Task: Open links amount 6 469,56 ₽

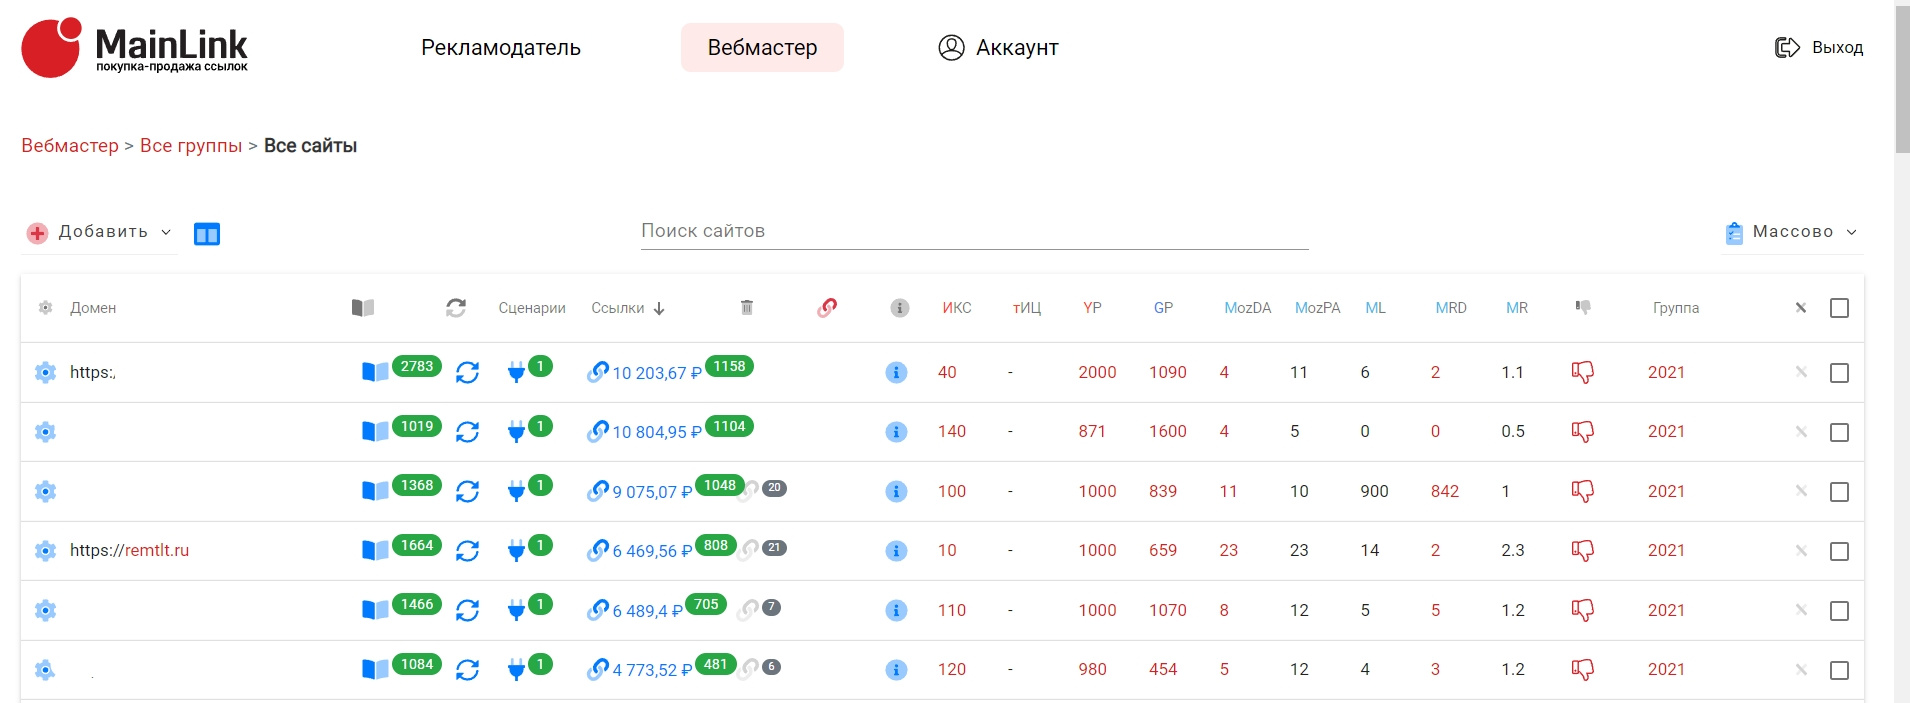Action: coord(652,551)
